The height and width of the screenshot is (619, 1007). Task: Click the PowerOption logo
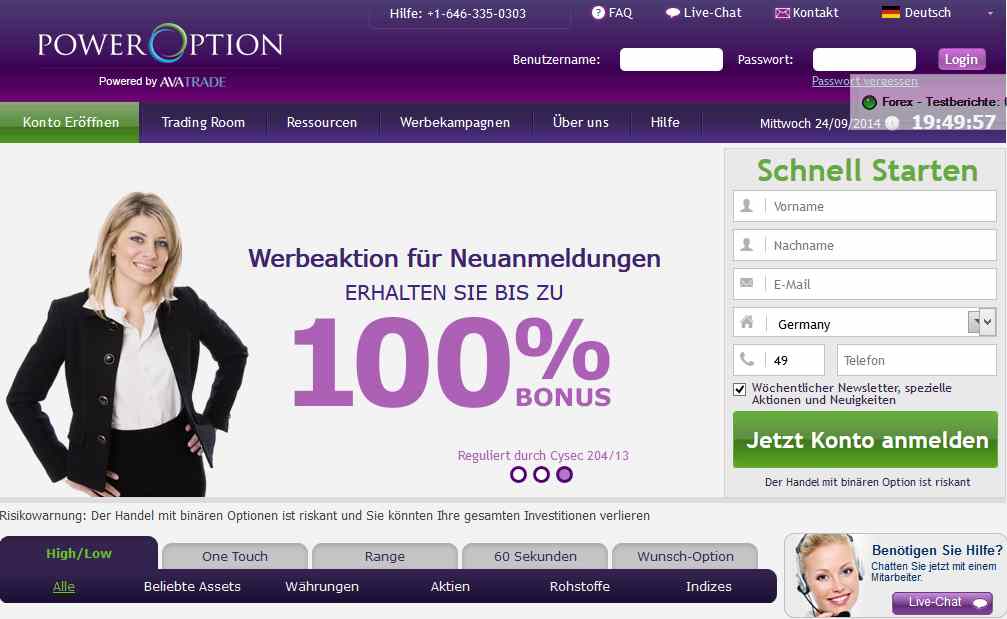[160, 44]
